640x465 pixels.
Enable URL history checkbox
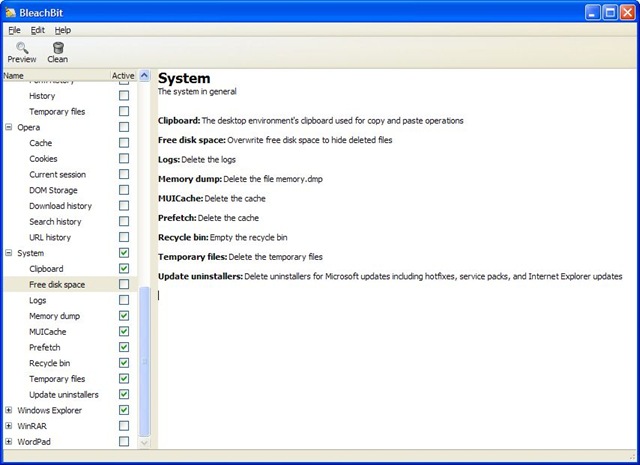point(124,237)
